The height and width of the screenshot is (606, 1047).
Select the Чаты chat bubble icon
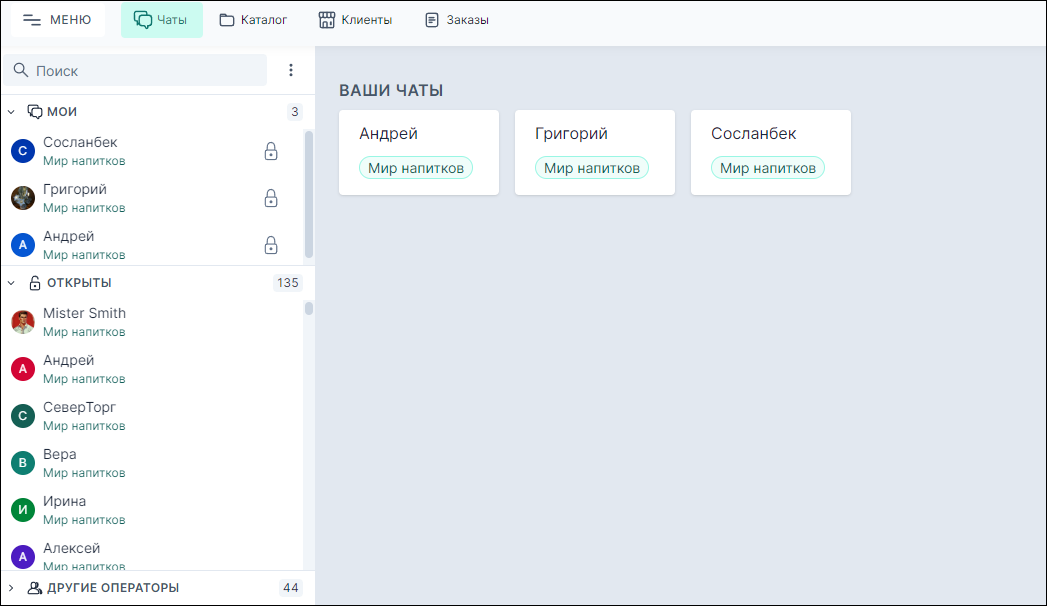tap(141, 19)
